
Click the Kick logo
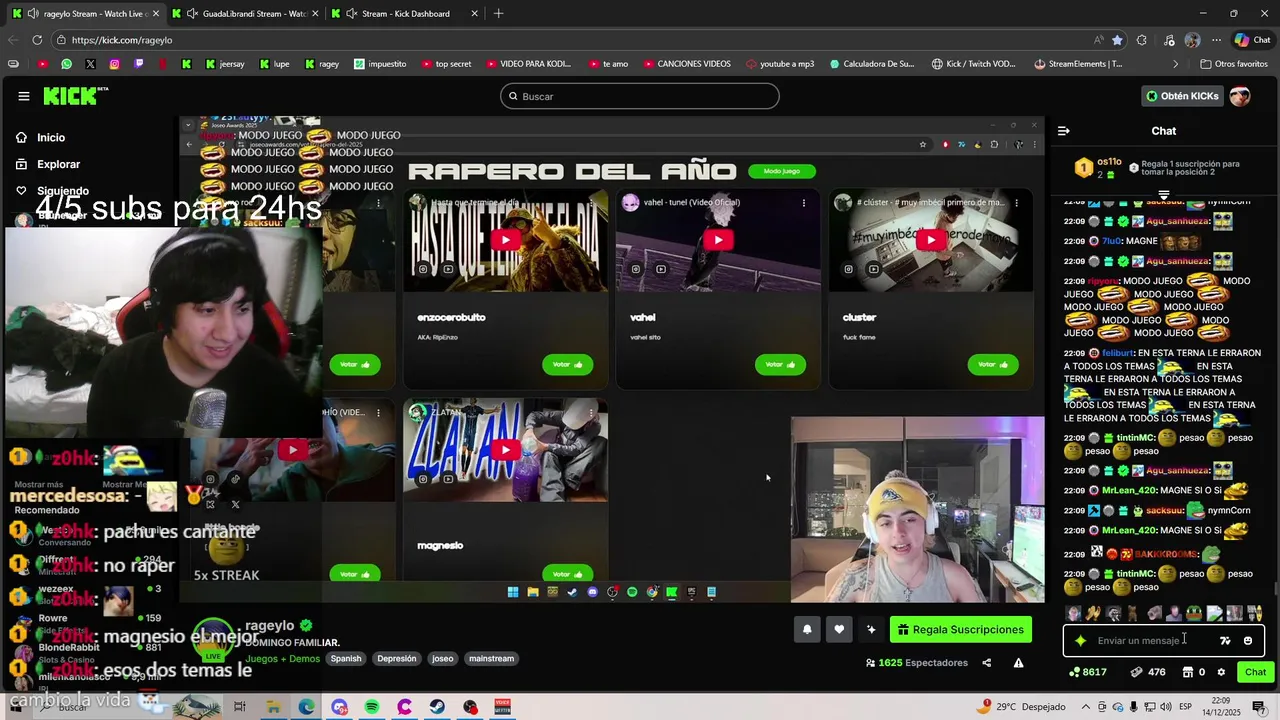click(75, 96)
